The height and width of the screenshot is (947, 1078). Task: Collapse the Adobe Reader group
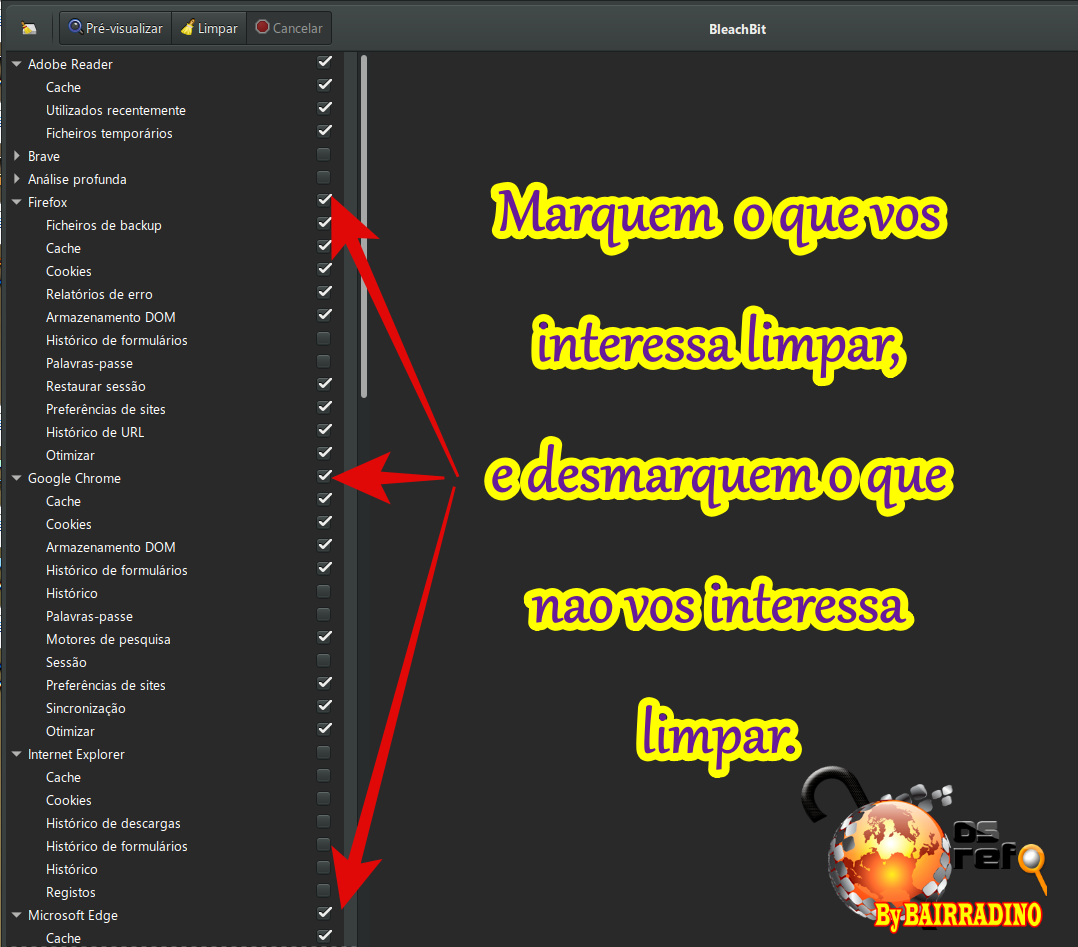click(x=16, y=64)
